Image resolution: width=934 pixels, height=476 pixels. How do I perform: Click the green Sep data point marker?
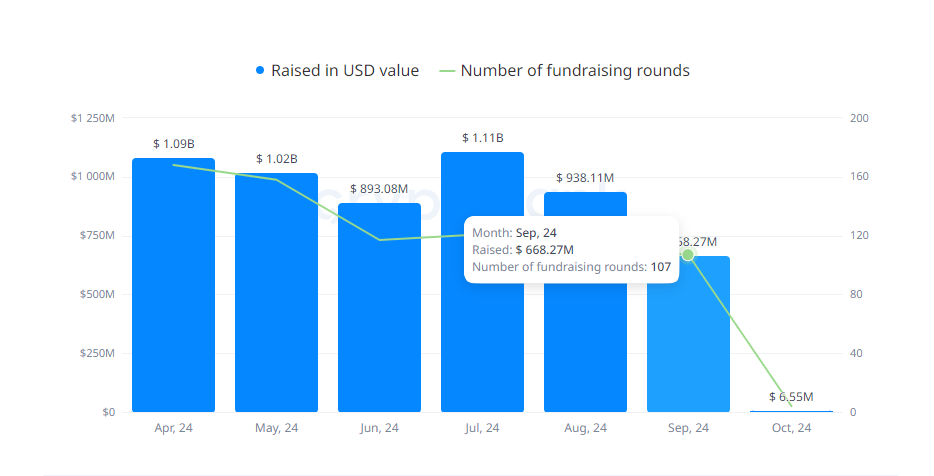point(688,256)
